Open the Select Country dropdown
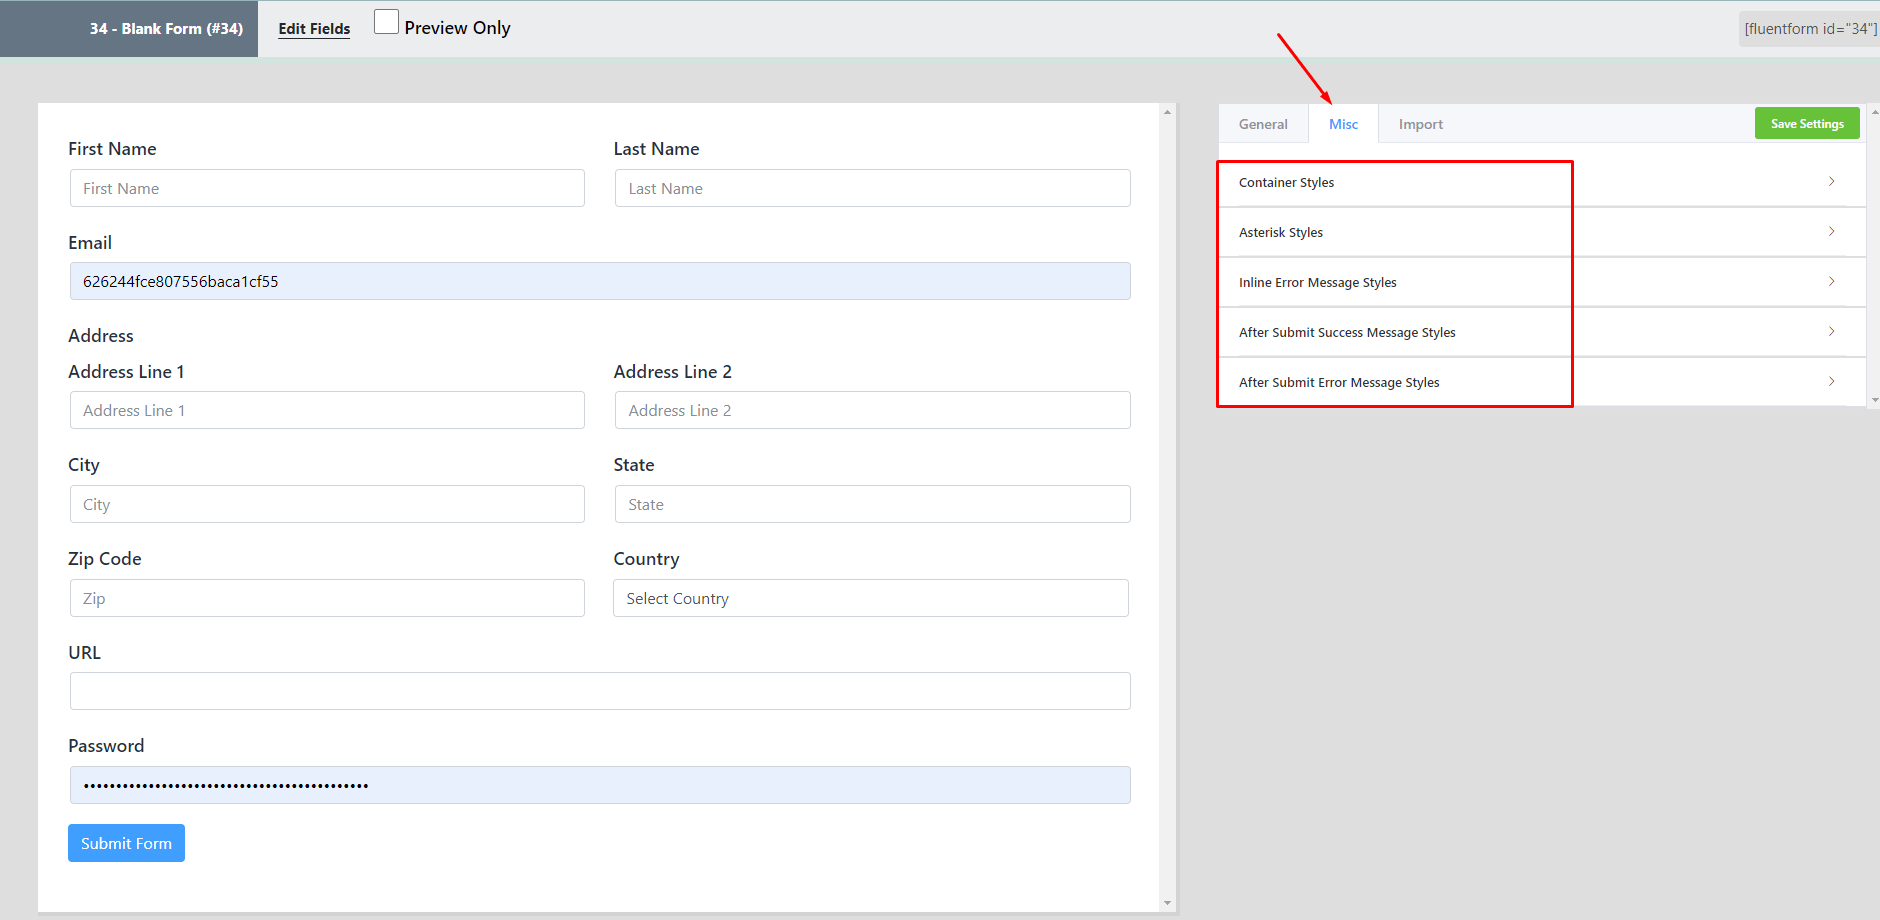This screenshot has width=1880, height=920. (x=871, y=598)
